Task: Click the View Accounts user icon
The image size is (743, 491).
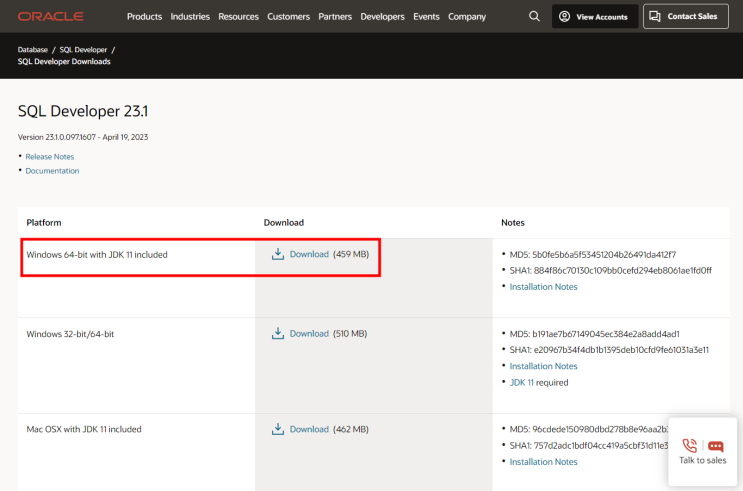Action: click(564, 17)
